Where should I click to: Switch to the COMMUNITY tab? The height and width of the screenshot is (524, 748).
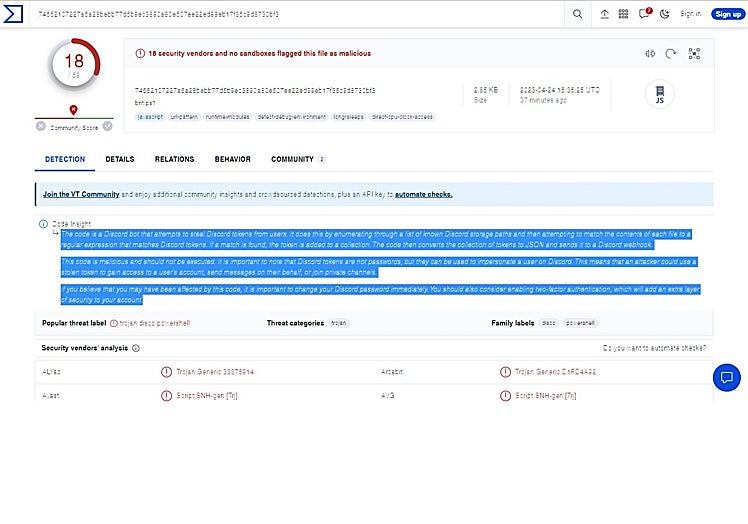pos(298,159)
